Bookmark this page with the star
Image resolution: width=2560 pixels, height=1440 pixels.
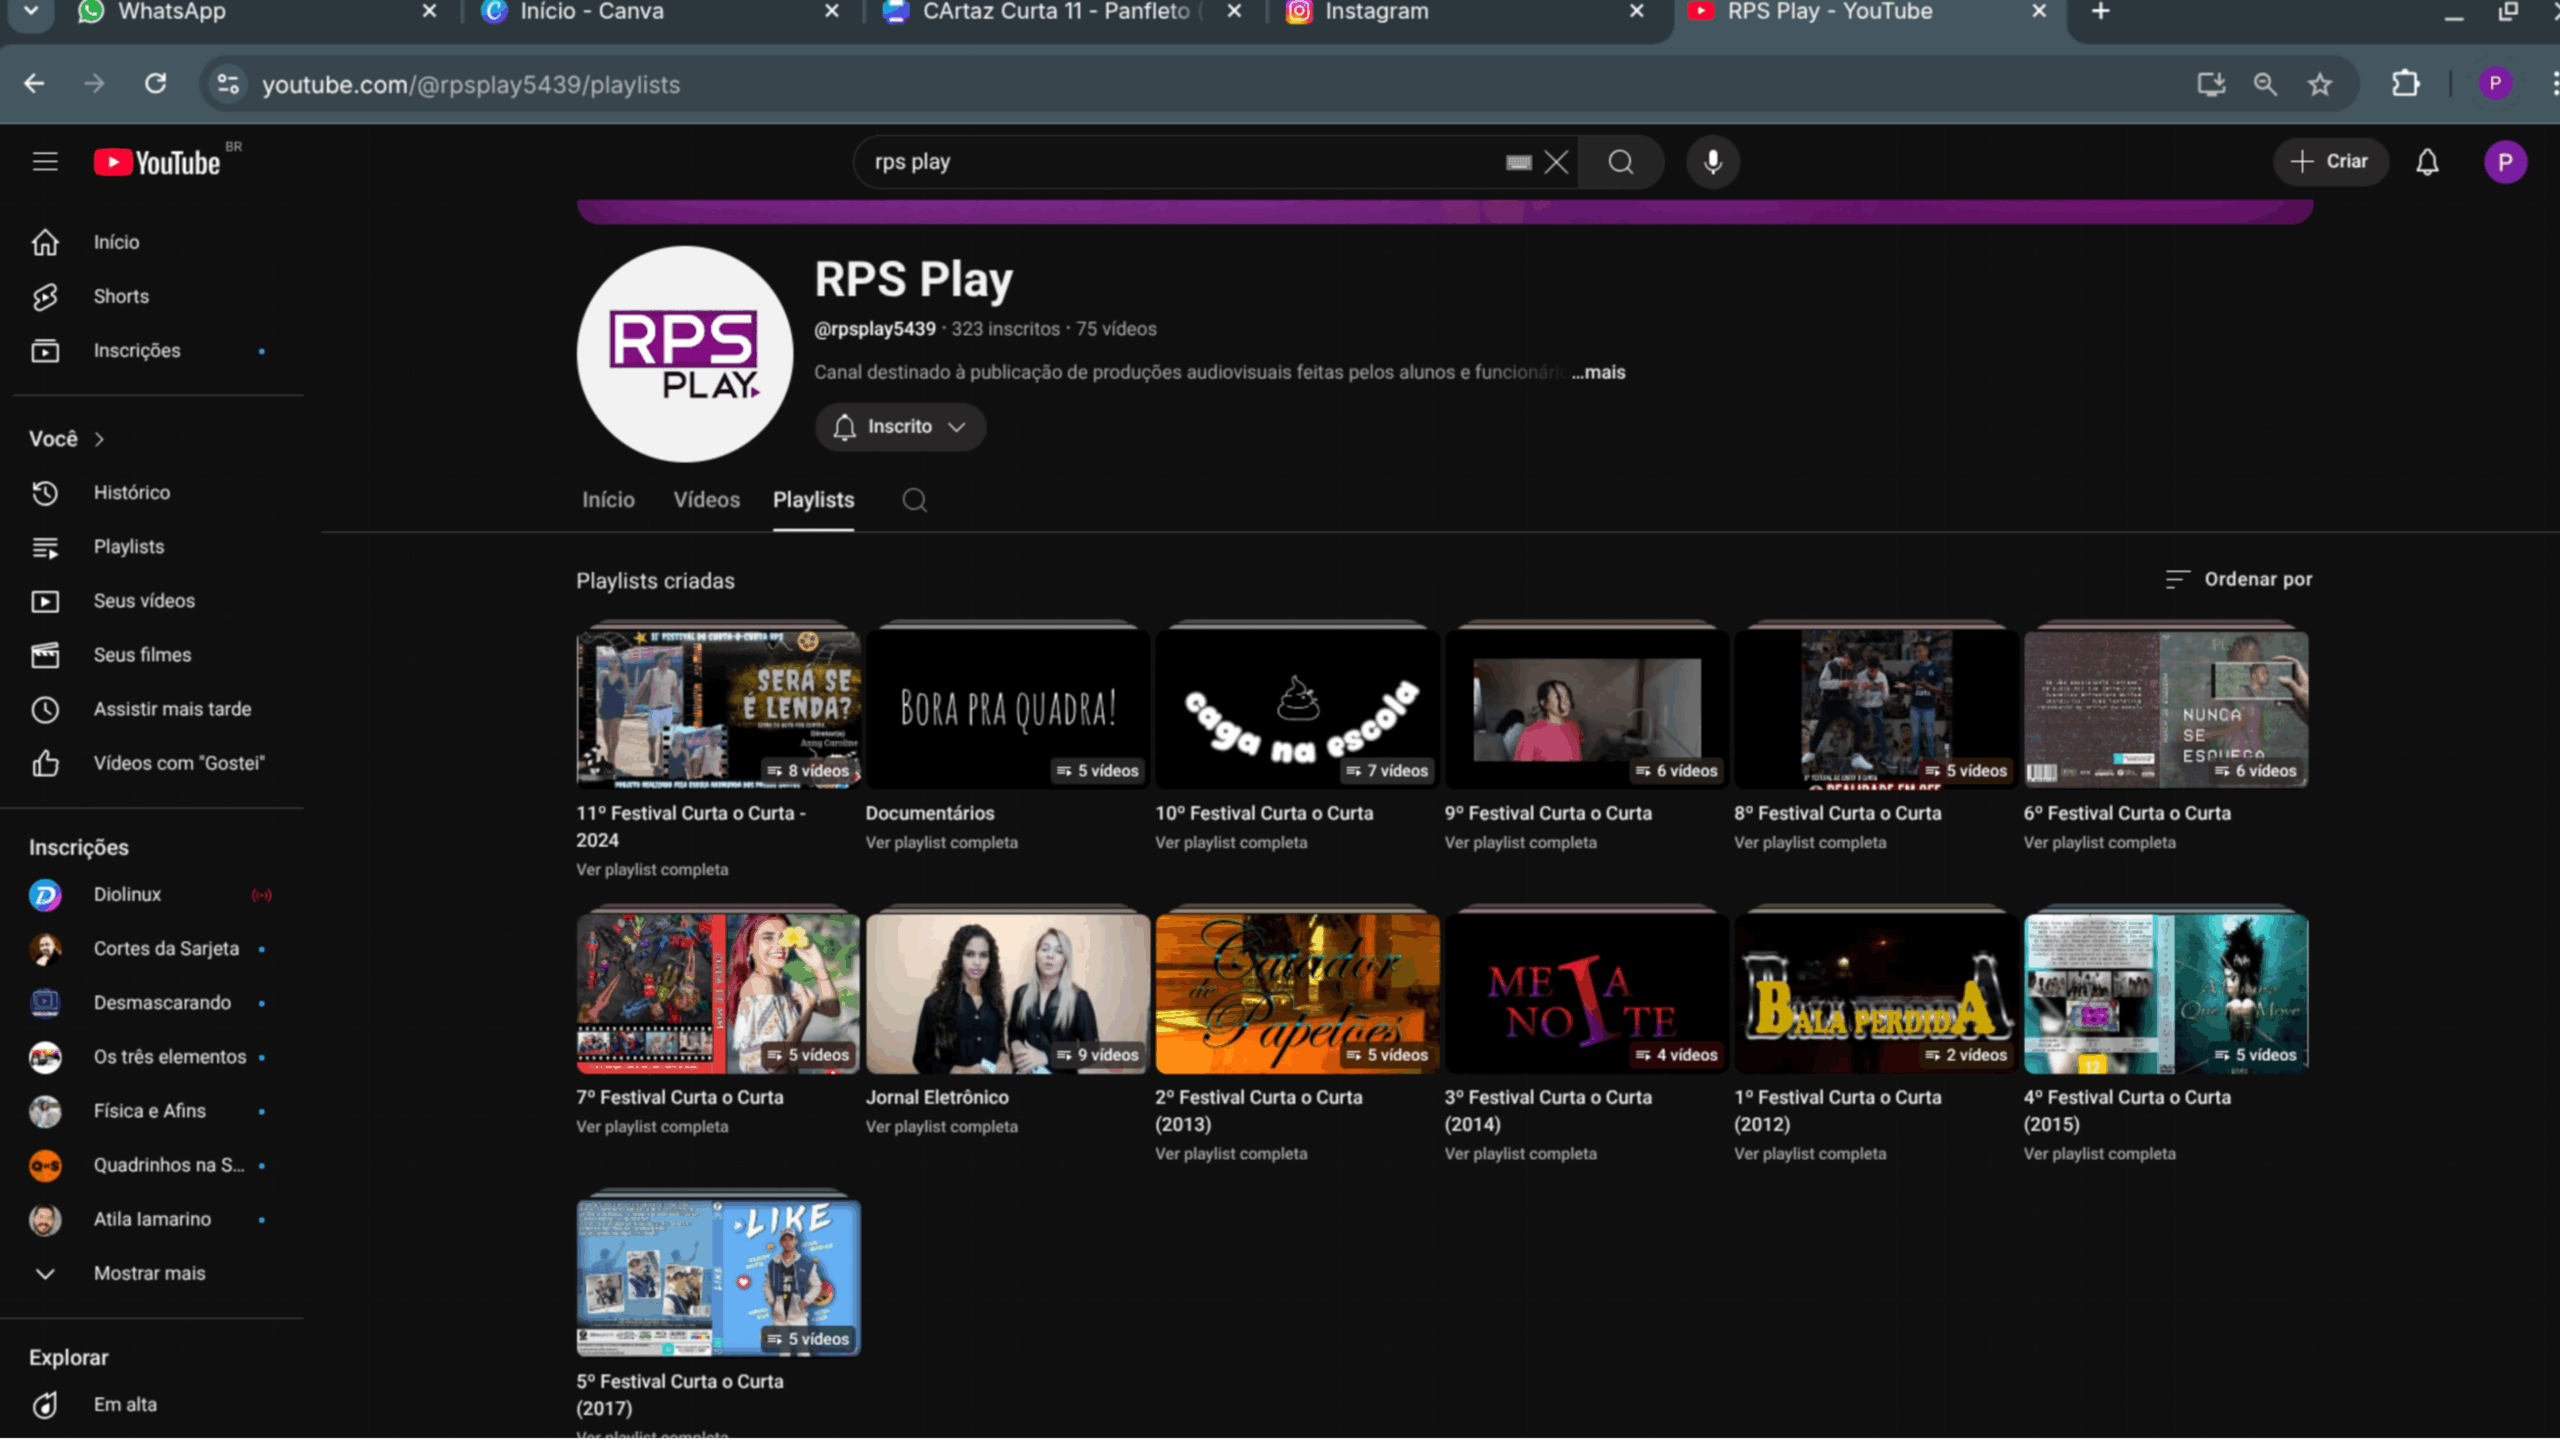tap(2320, 84)
